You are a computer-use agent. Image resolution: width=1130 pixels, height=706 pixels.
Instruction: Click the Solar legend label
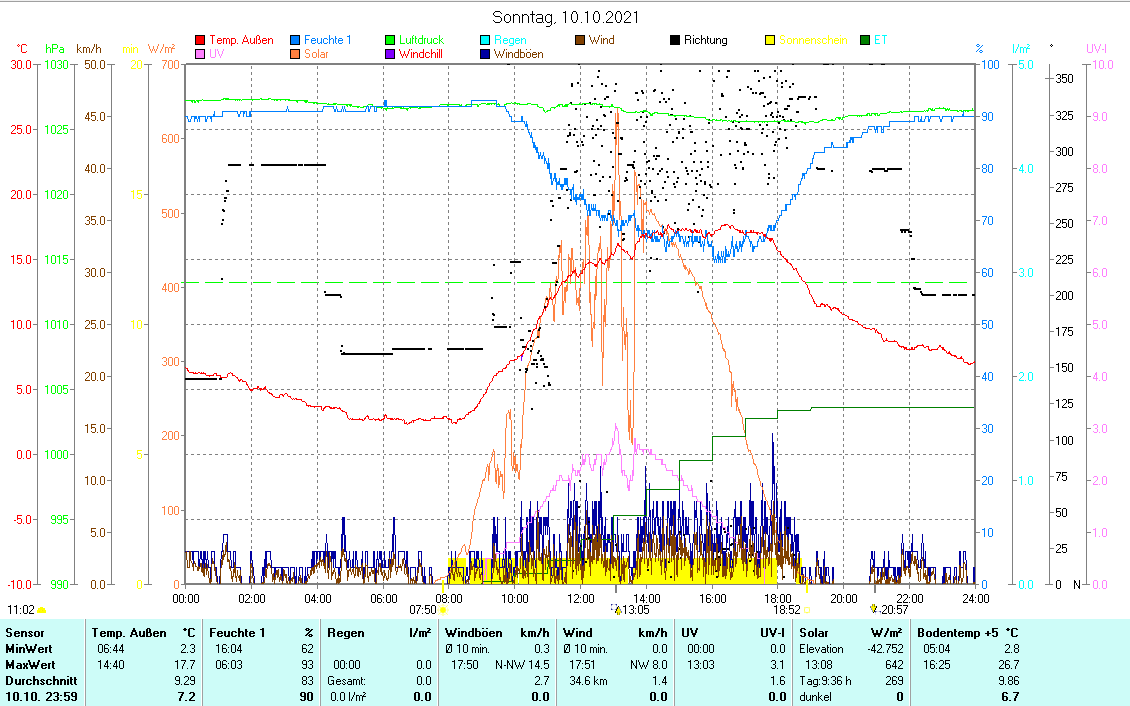click(x=316, y=54)
